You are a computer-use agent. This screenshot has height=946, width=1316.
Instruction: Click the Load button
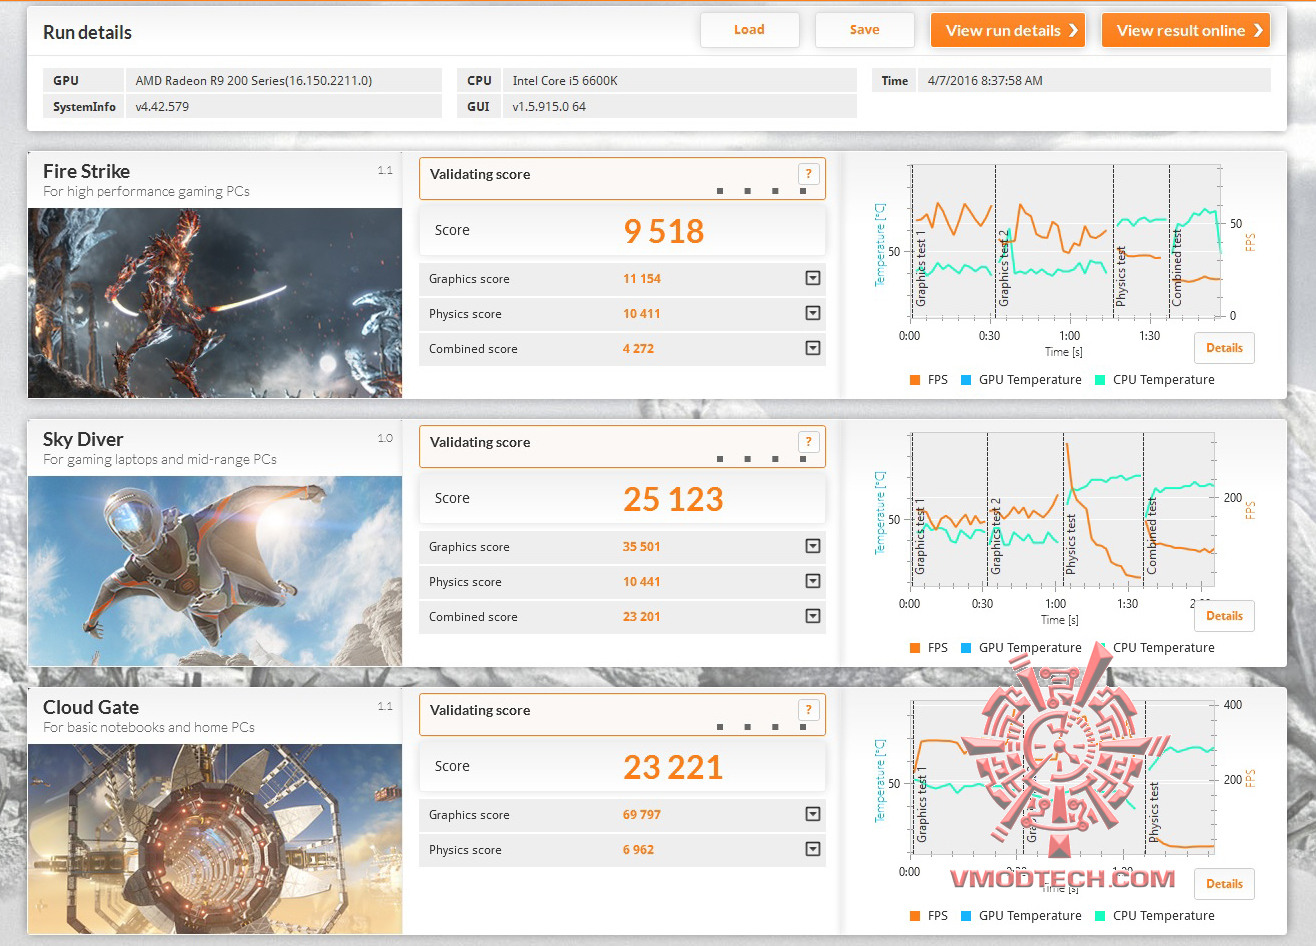[749, 30]
